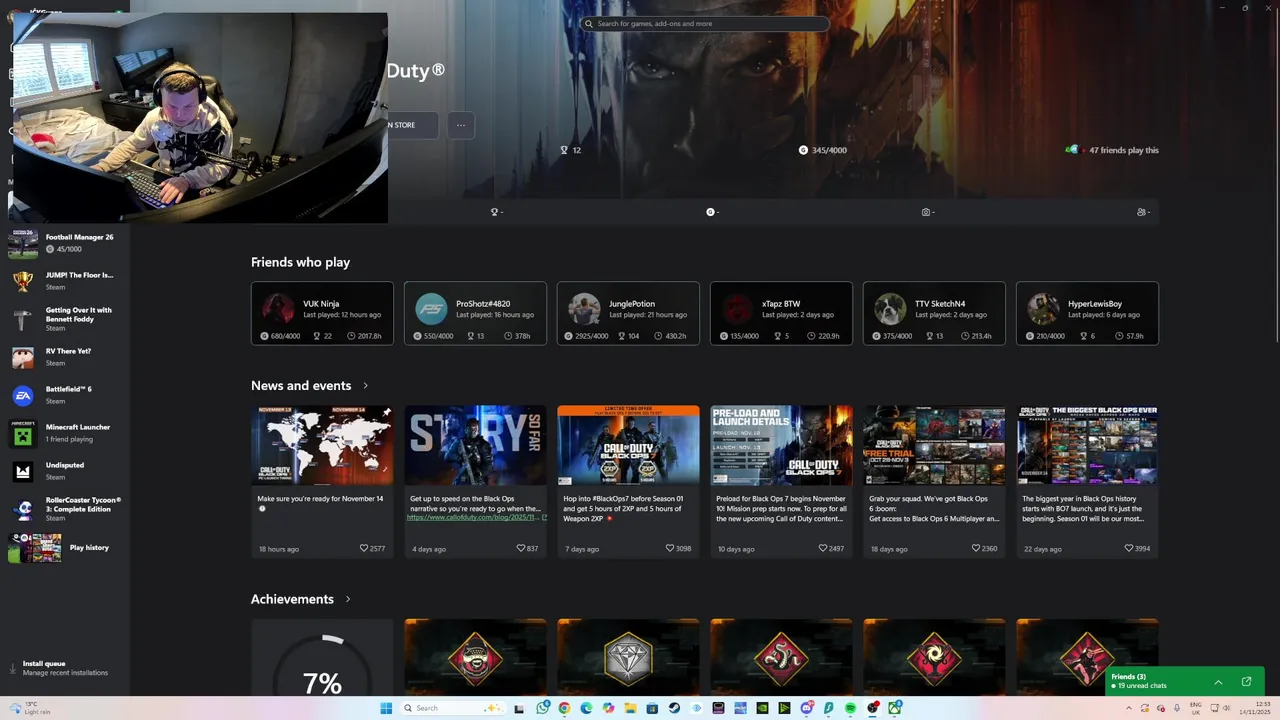Open the Free Trial news thumbnail

[934, 445]
